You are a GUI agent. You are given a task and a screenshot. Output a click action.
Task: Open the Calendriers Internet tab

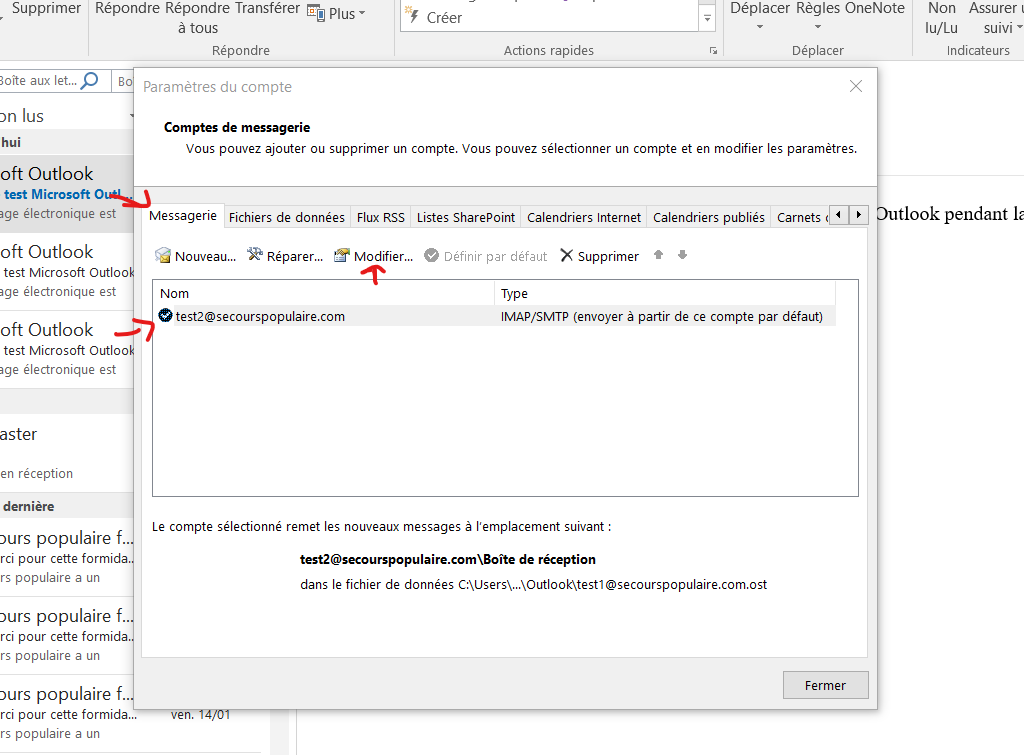tap(584, 217)
